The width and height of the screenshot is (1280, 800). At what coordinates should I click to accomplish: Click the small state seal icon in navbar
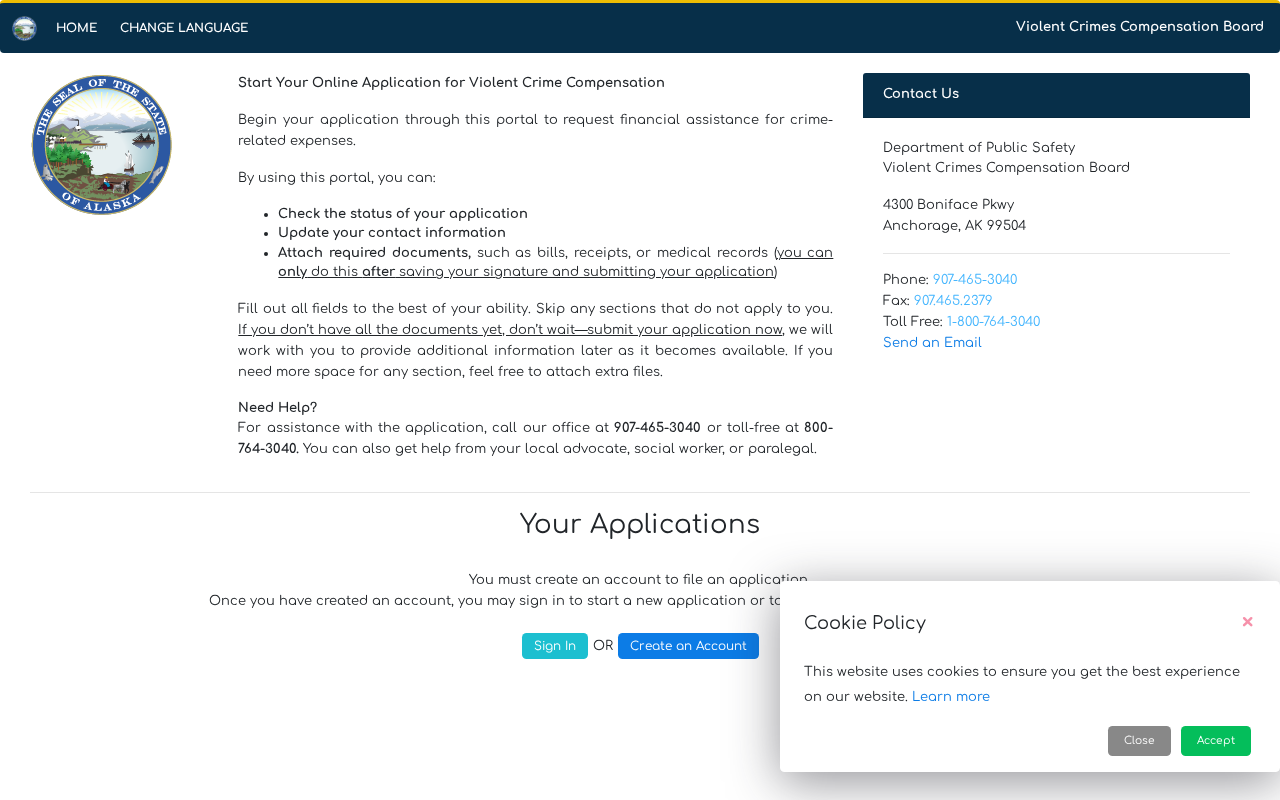[x=24, y=28]
